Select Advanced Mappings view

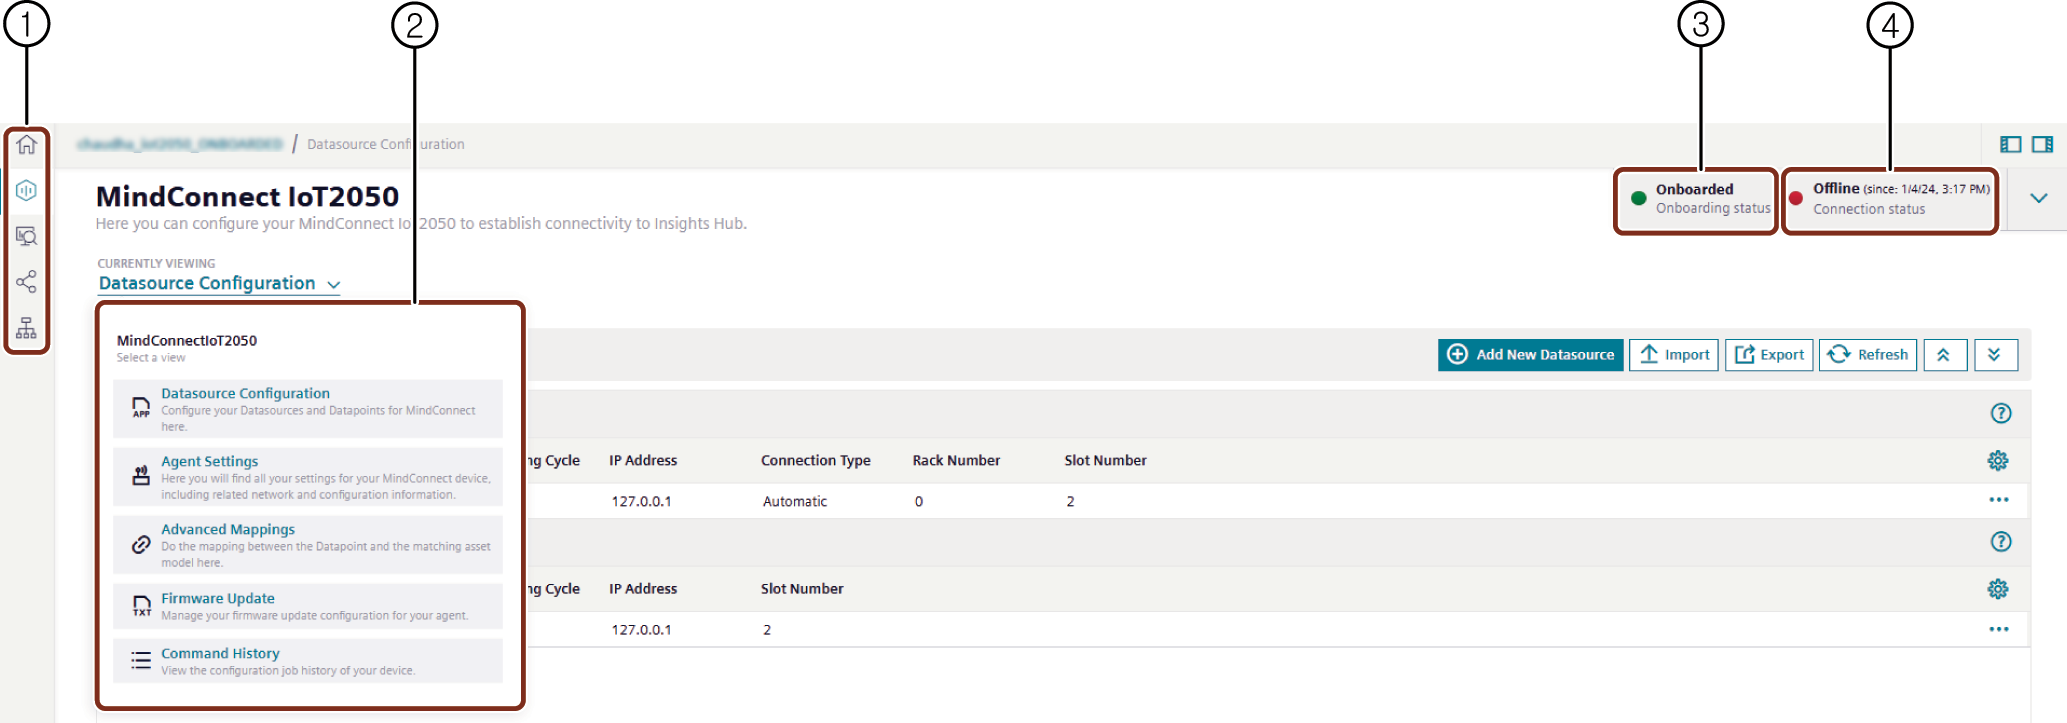pyautogui.click(x=308, y=545)
